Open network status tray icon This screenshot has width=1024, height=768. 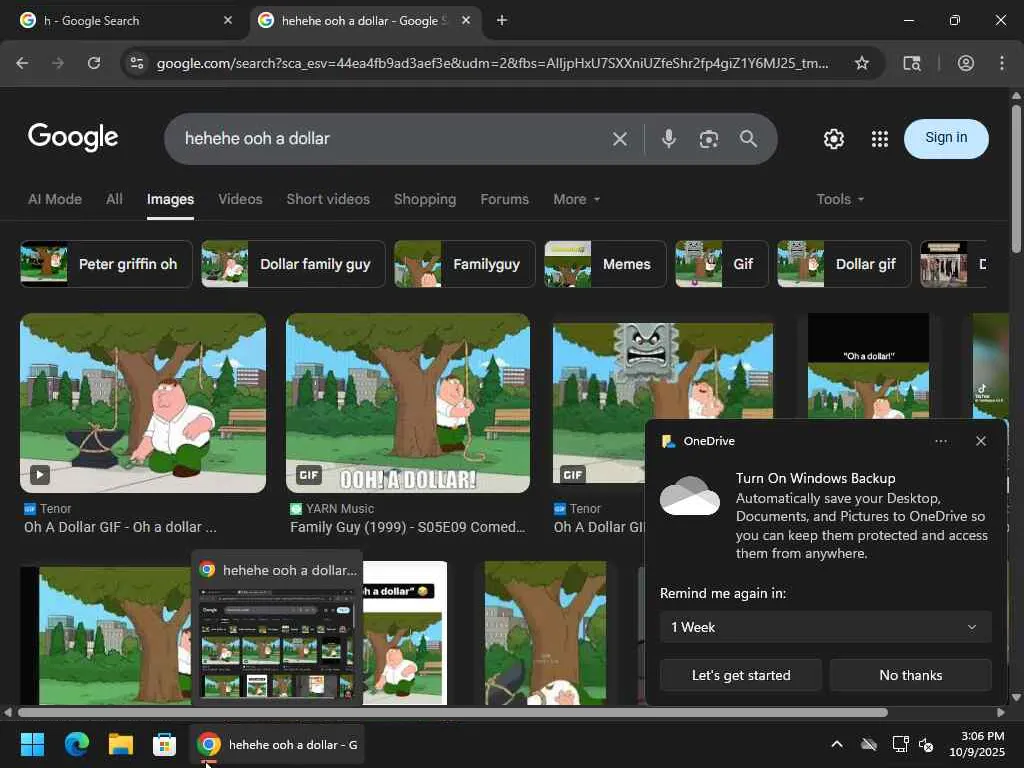pyautogui.click(x=900, y=744)
